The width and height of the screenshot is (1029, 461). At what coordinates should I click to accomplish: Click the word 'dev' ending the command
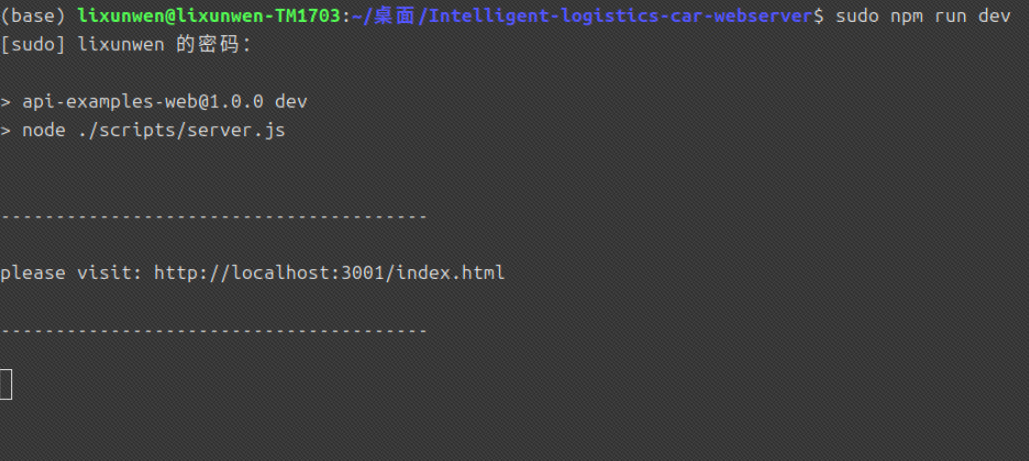click(994, 16)
